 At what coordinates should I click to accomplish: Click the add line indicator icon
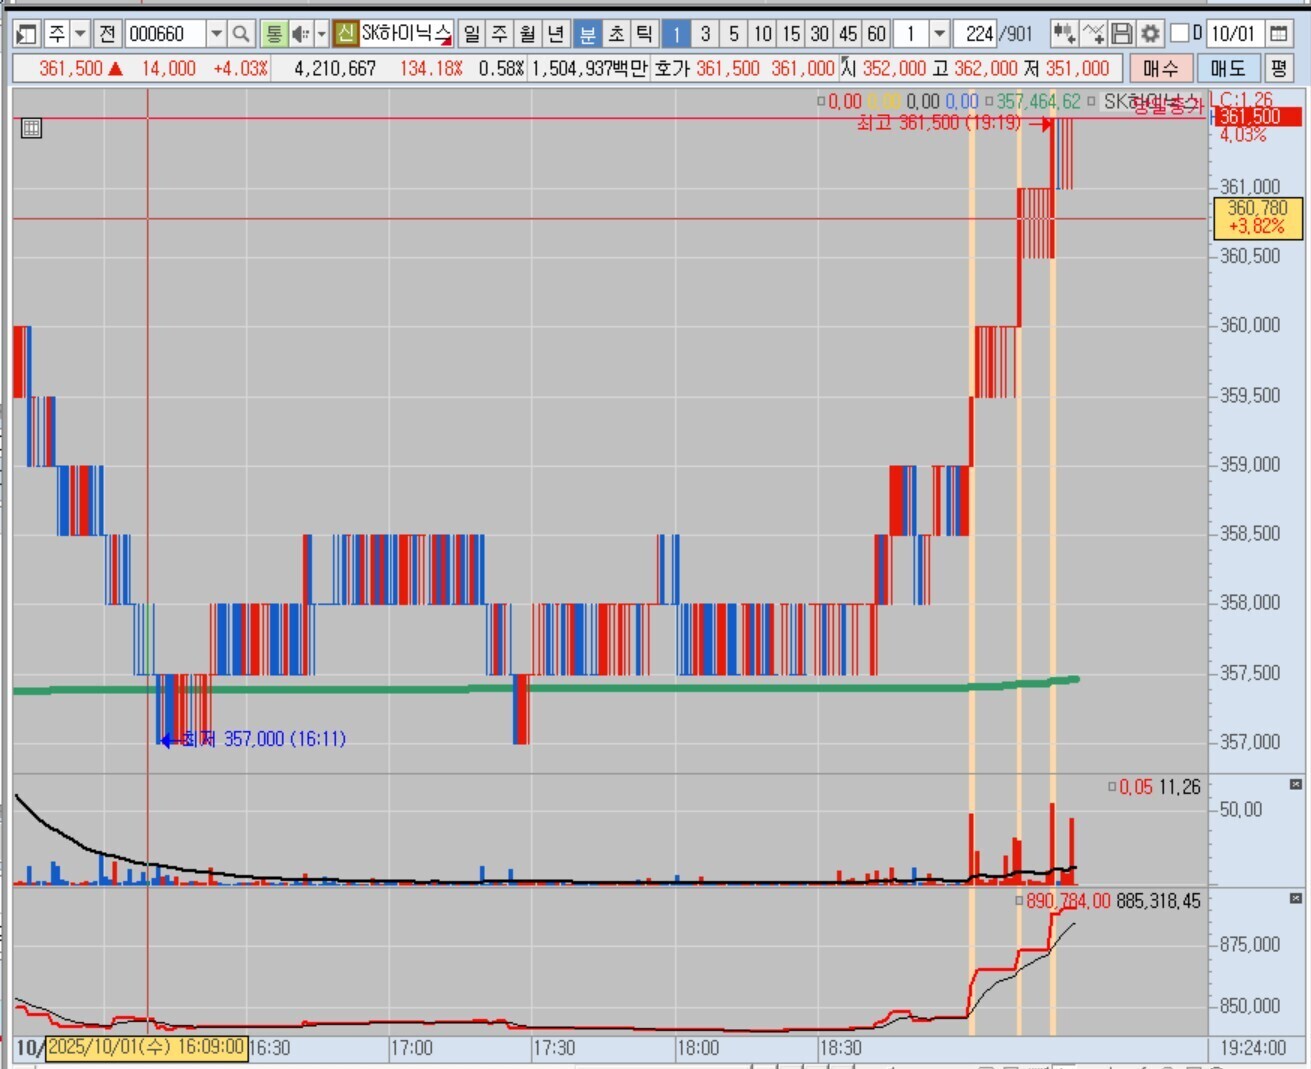(x=1093, y=34)
